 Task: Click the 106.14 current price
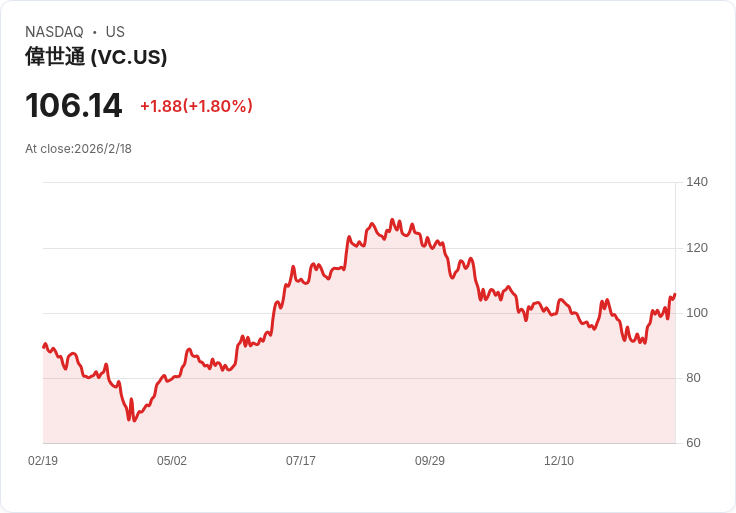74,105
